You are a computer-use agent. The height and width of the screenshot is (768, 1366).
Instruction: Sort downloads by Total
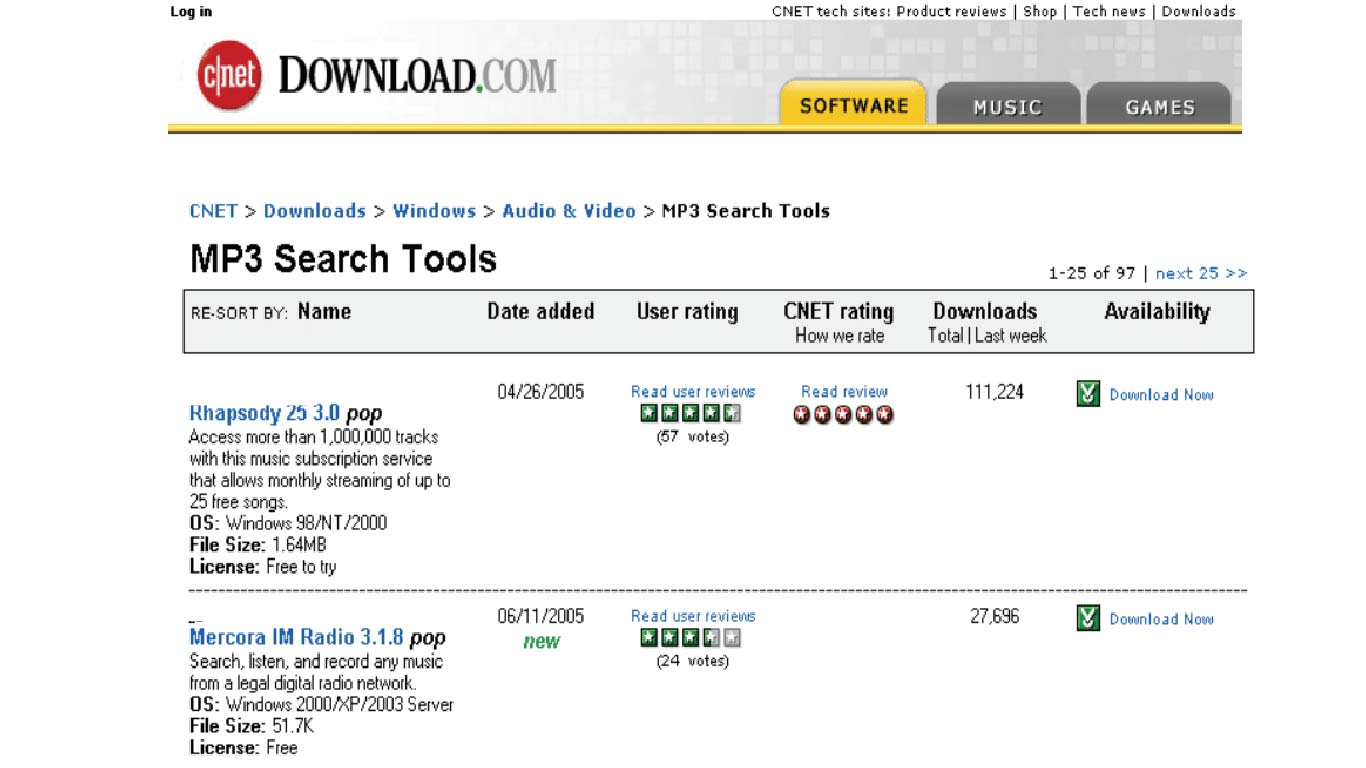[x=945, y=336]
